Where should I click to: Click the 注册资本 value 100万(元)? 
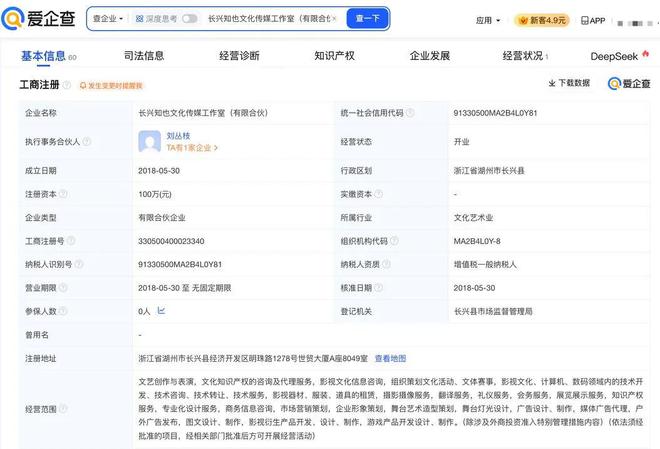[155, 194]
